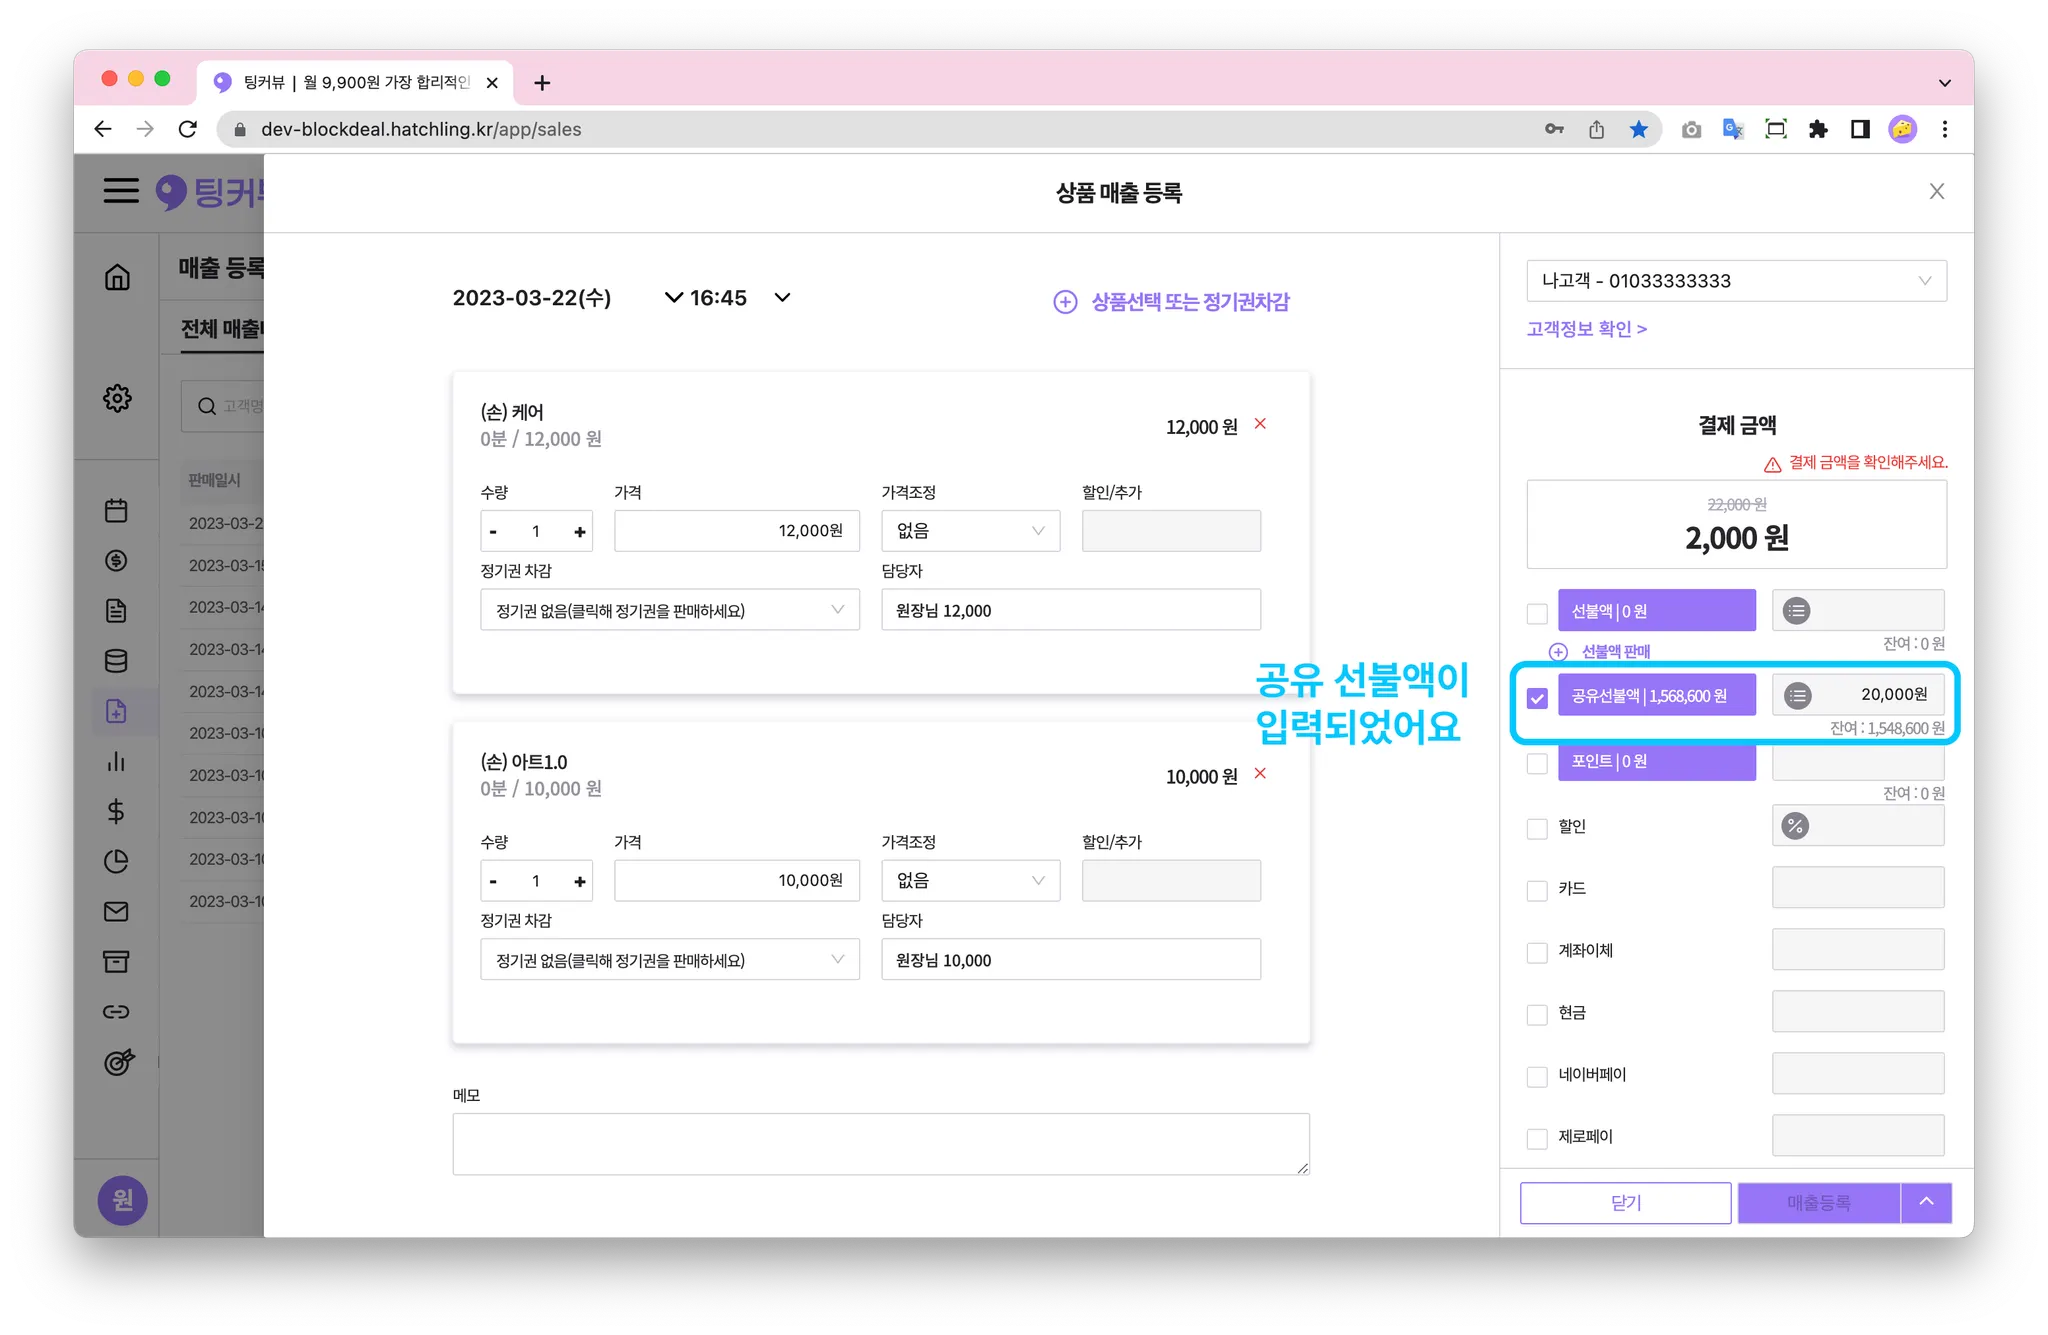
Task: Open the customer 나고객 dropdown
Action: (x=1735, y=281)
